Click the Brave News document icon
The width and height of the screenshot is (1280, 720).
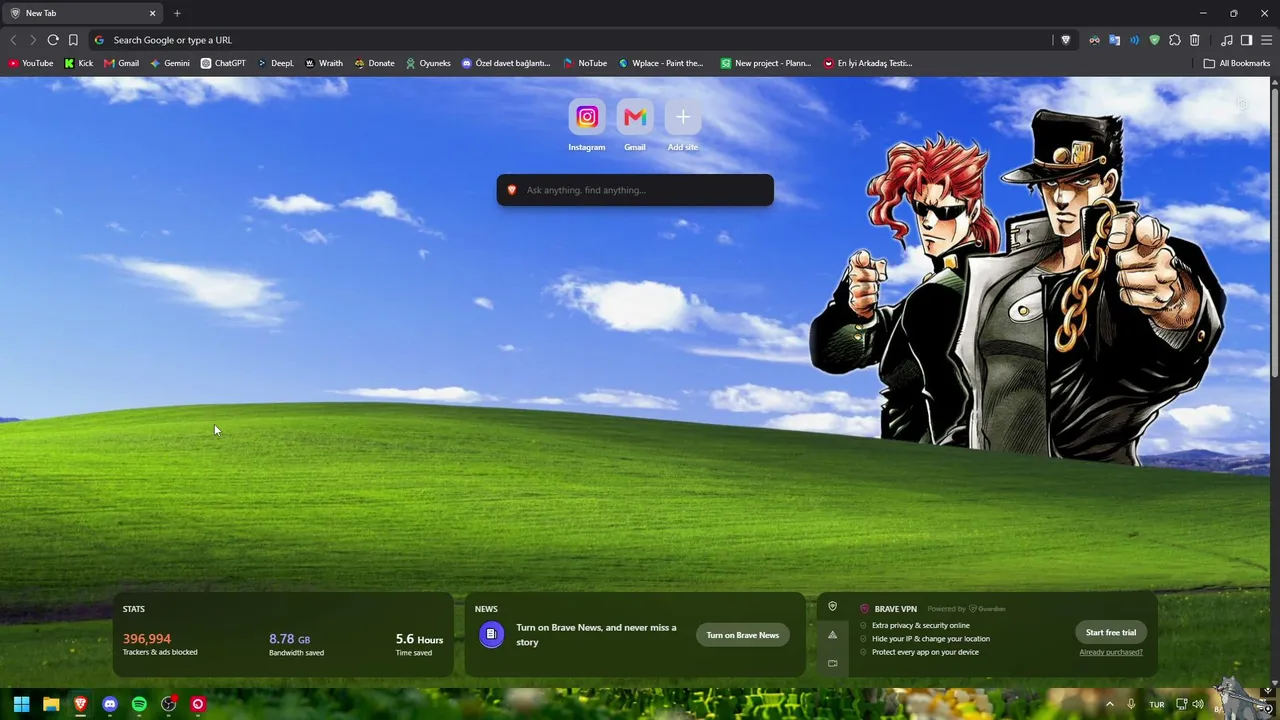(x=491, y=634)
